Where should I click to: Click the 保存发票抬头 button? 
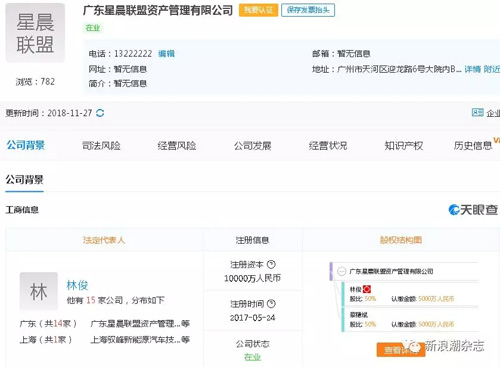(x=308, y=10)
